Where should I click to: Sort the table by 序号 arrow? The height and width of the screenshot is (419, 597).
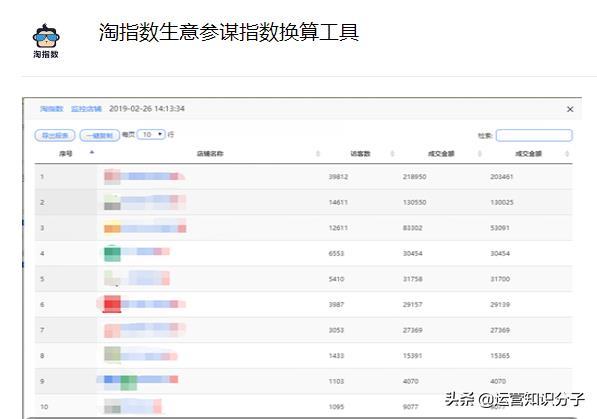point(91,153)
